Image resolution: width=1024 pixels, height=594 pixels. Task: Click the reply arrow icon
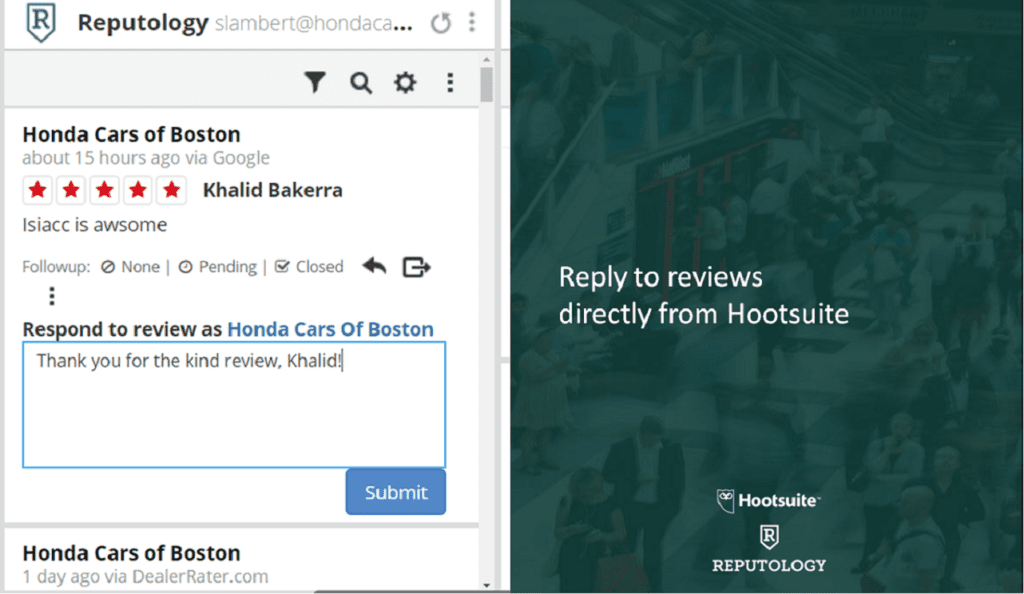coord(374,266)
